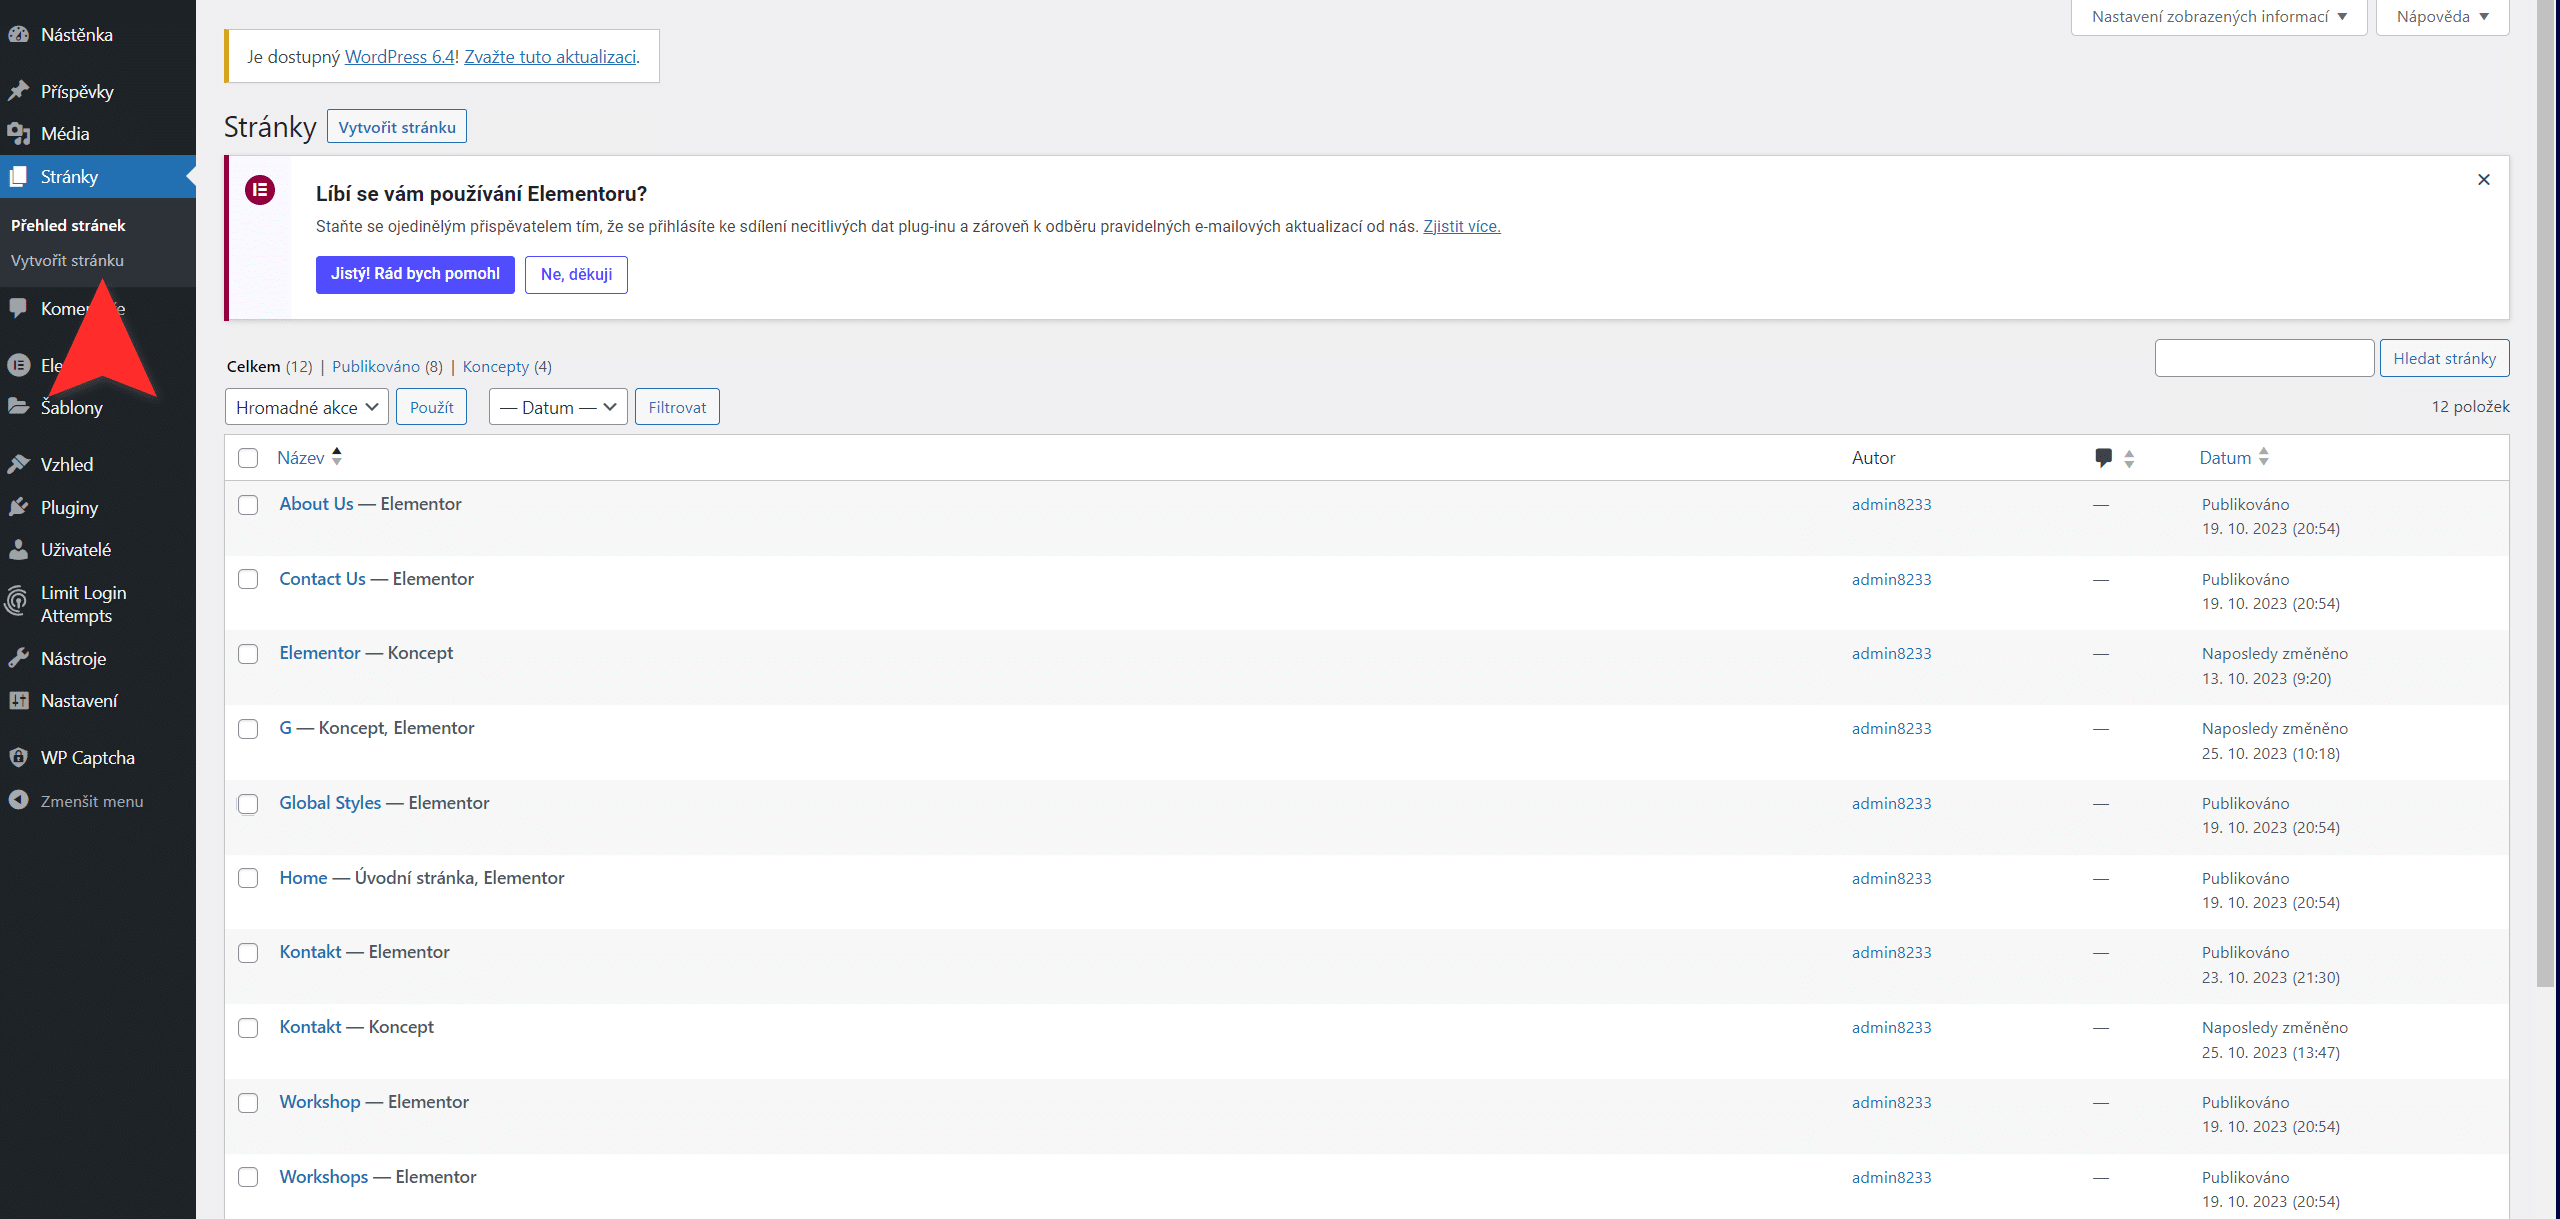2560x1219 pixels.
Task: Click the Příspěvky pushpin icon
Action: click(18, 91)
